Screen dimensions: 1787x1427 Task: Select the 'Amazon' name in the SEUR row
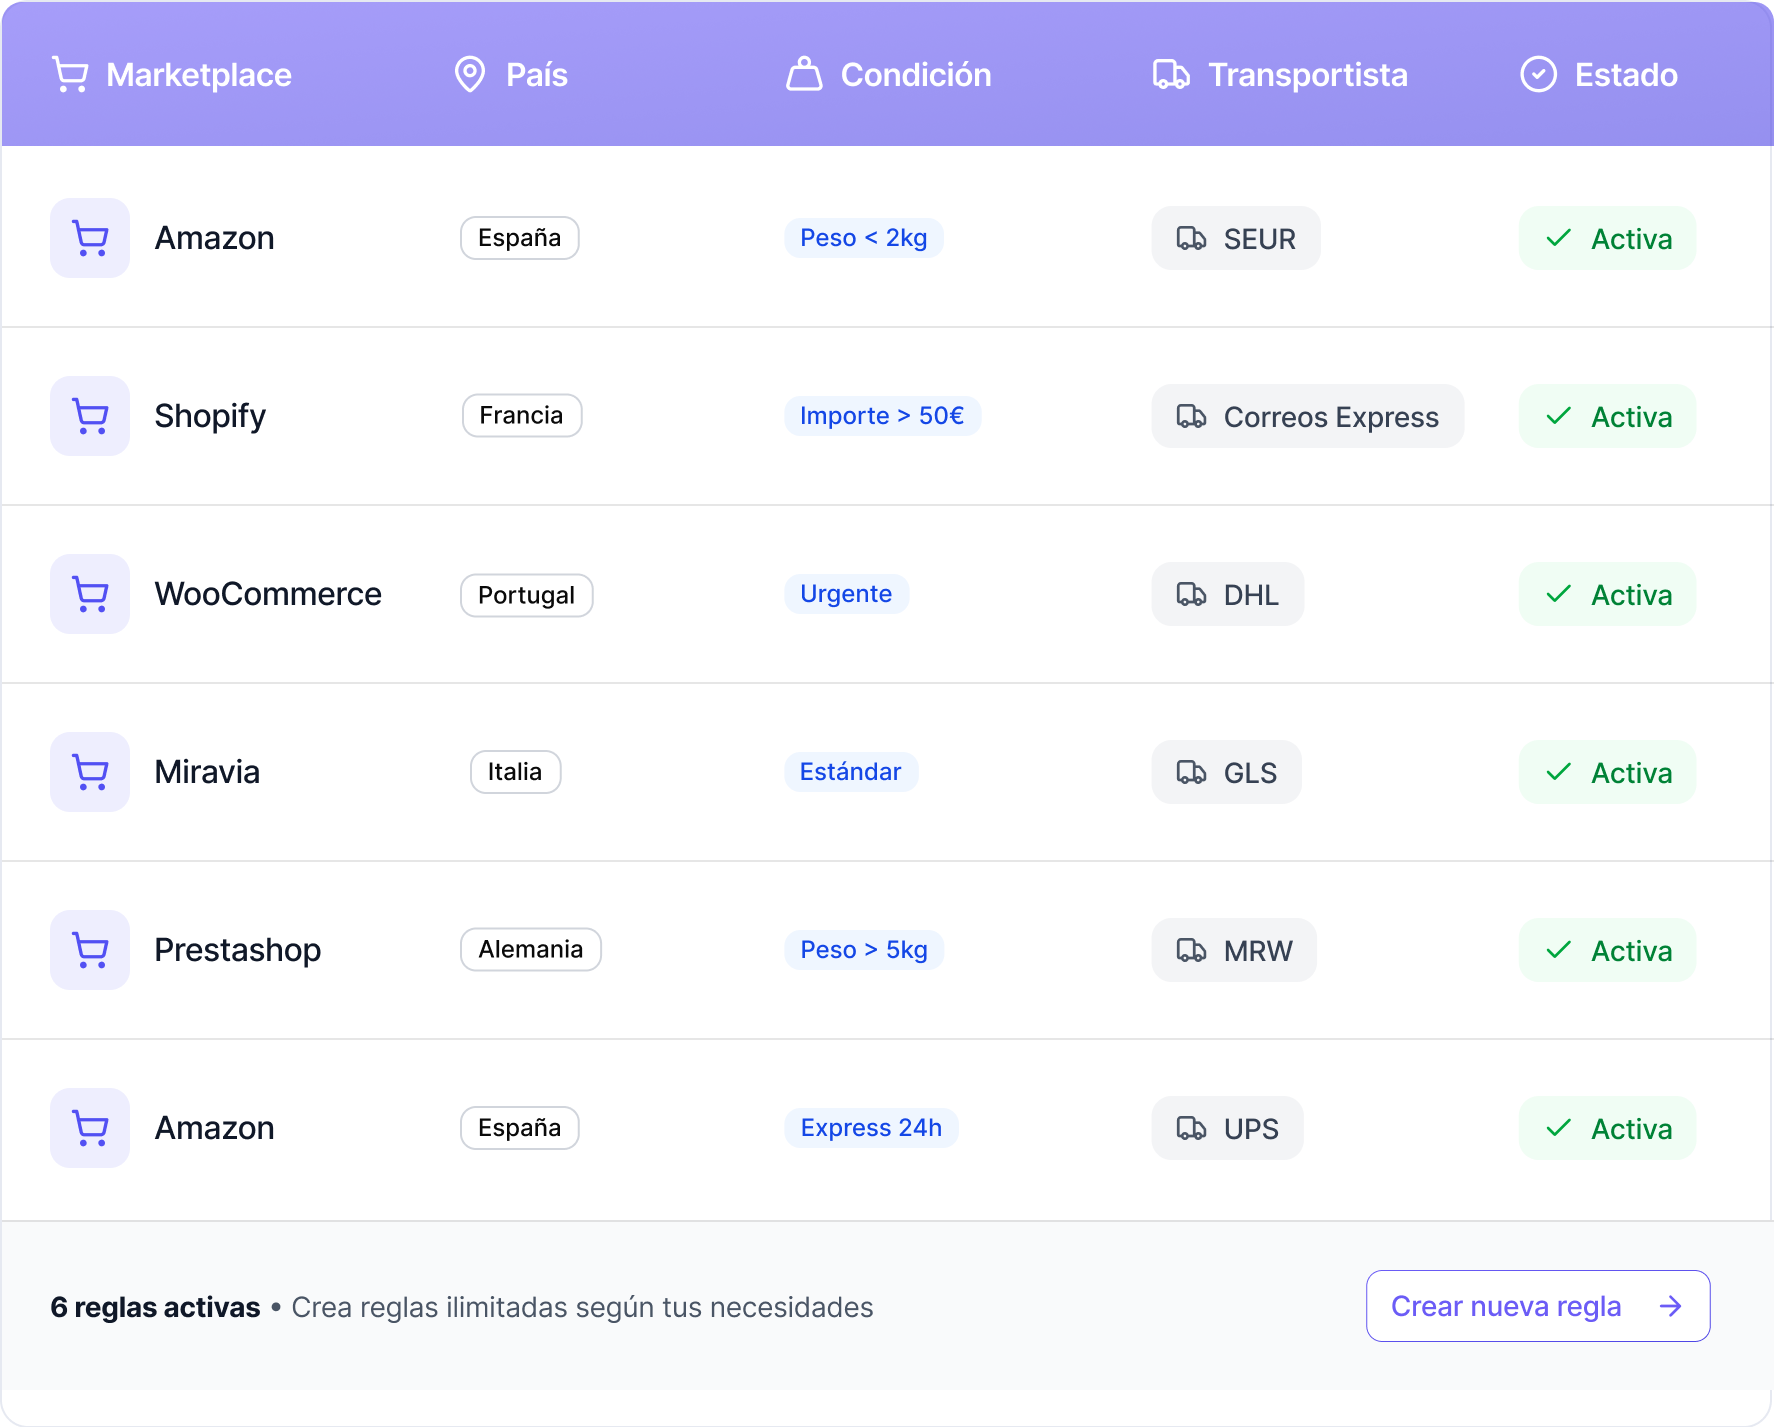tap(214, 238)
